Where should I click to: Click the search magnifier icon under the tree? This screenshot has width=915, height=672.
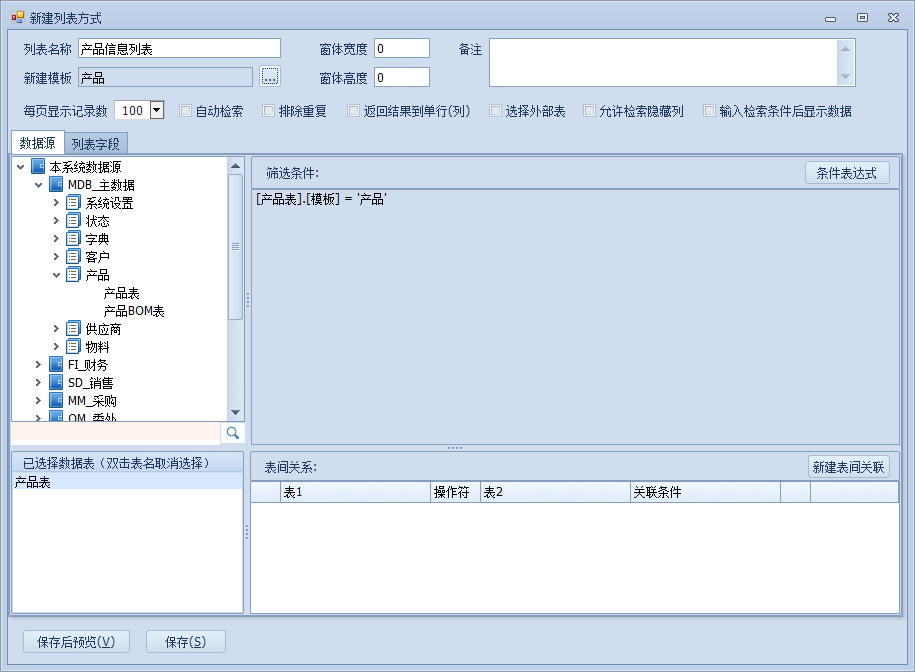[x=232, y=432]
